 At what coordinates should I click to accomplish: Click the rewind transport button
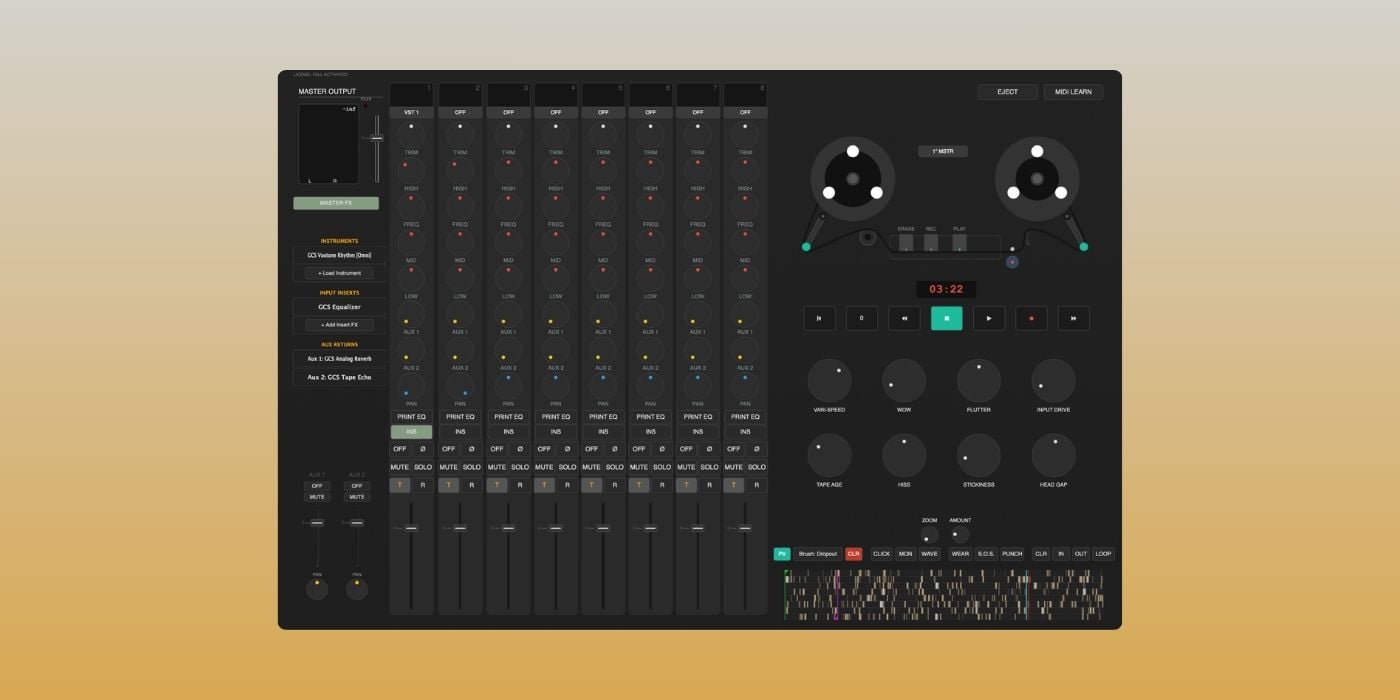coord(904,318)
